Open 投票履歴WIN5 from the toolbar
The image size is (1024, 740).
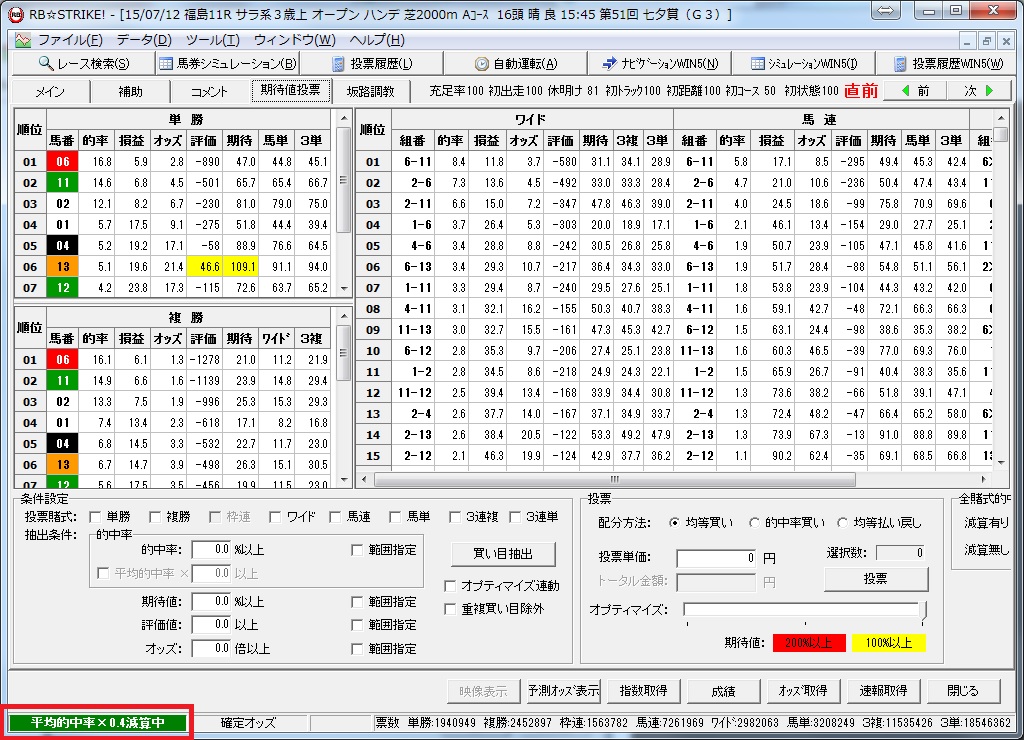[x=949, y=63]
